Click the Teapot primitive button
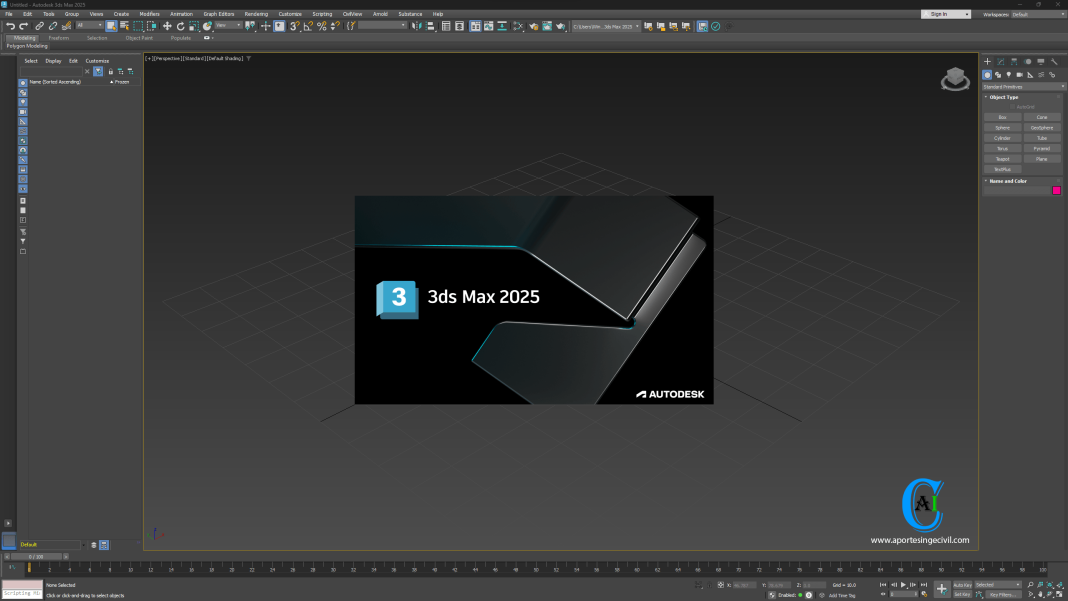Image resolution: width=1068 pixels, height=601 pixels. click(x=1002, y=159)
